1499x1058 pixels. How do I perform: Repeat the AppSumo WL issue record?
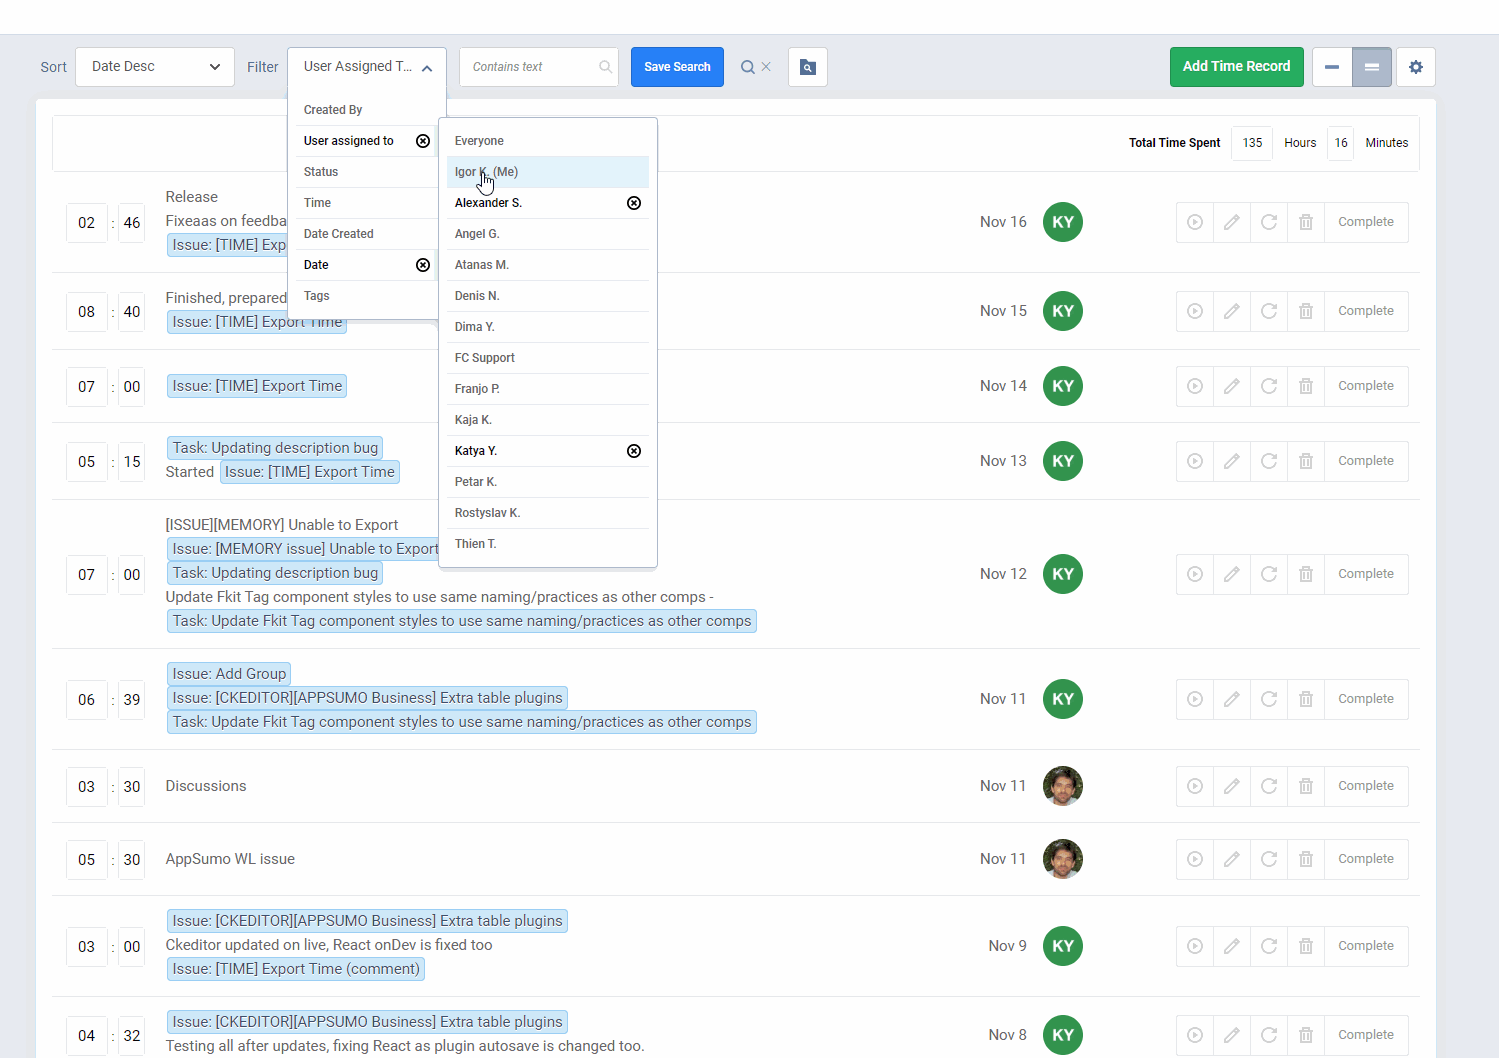pyautogui.click(x=1269, y=859)
